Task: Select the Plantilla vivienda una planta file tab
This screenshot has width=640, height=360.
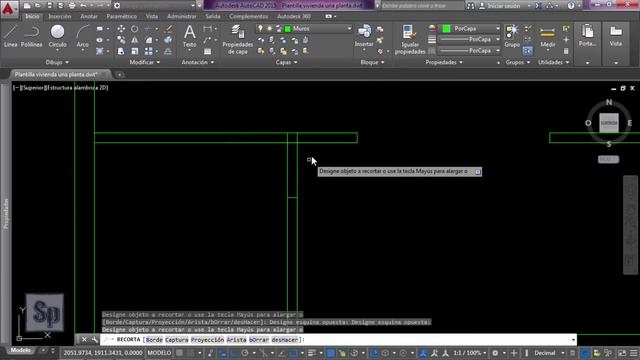Action: coord(56,74)
